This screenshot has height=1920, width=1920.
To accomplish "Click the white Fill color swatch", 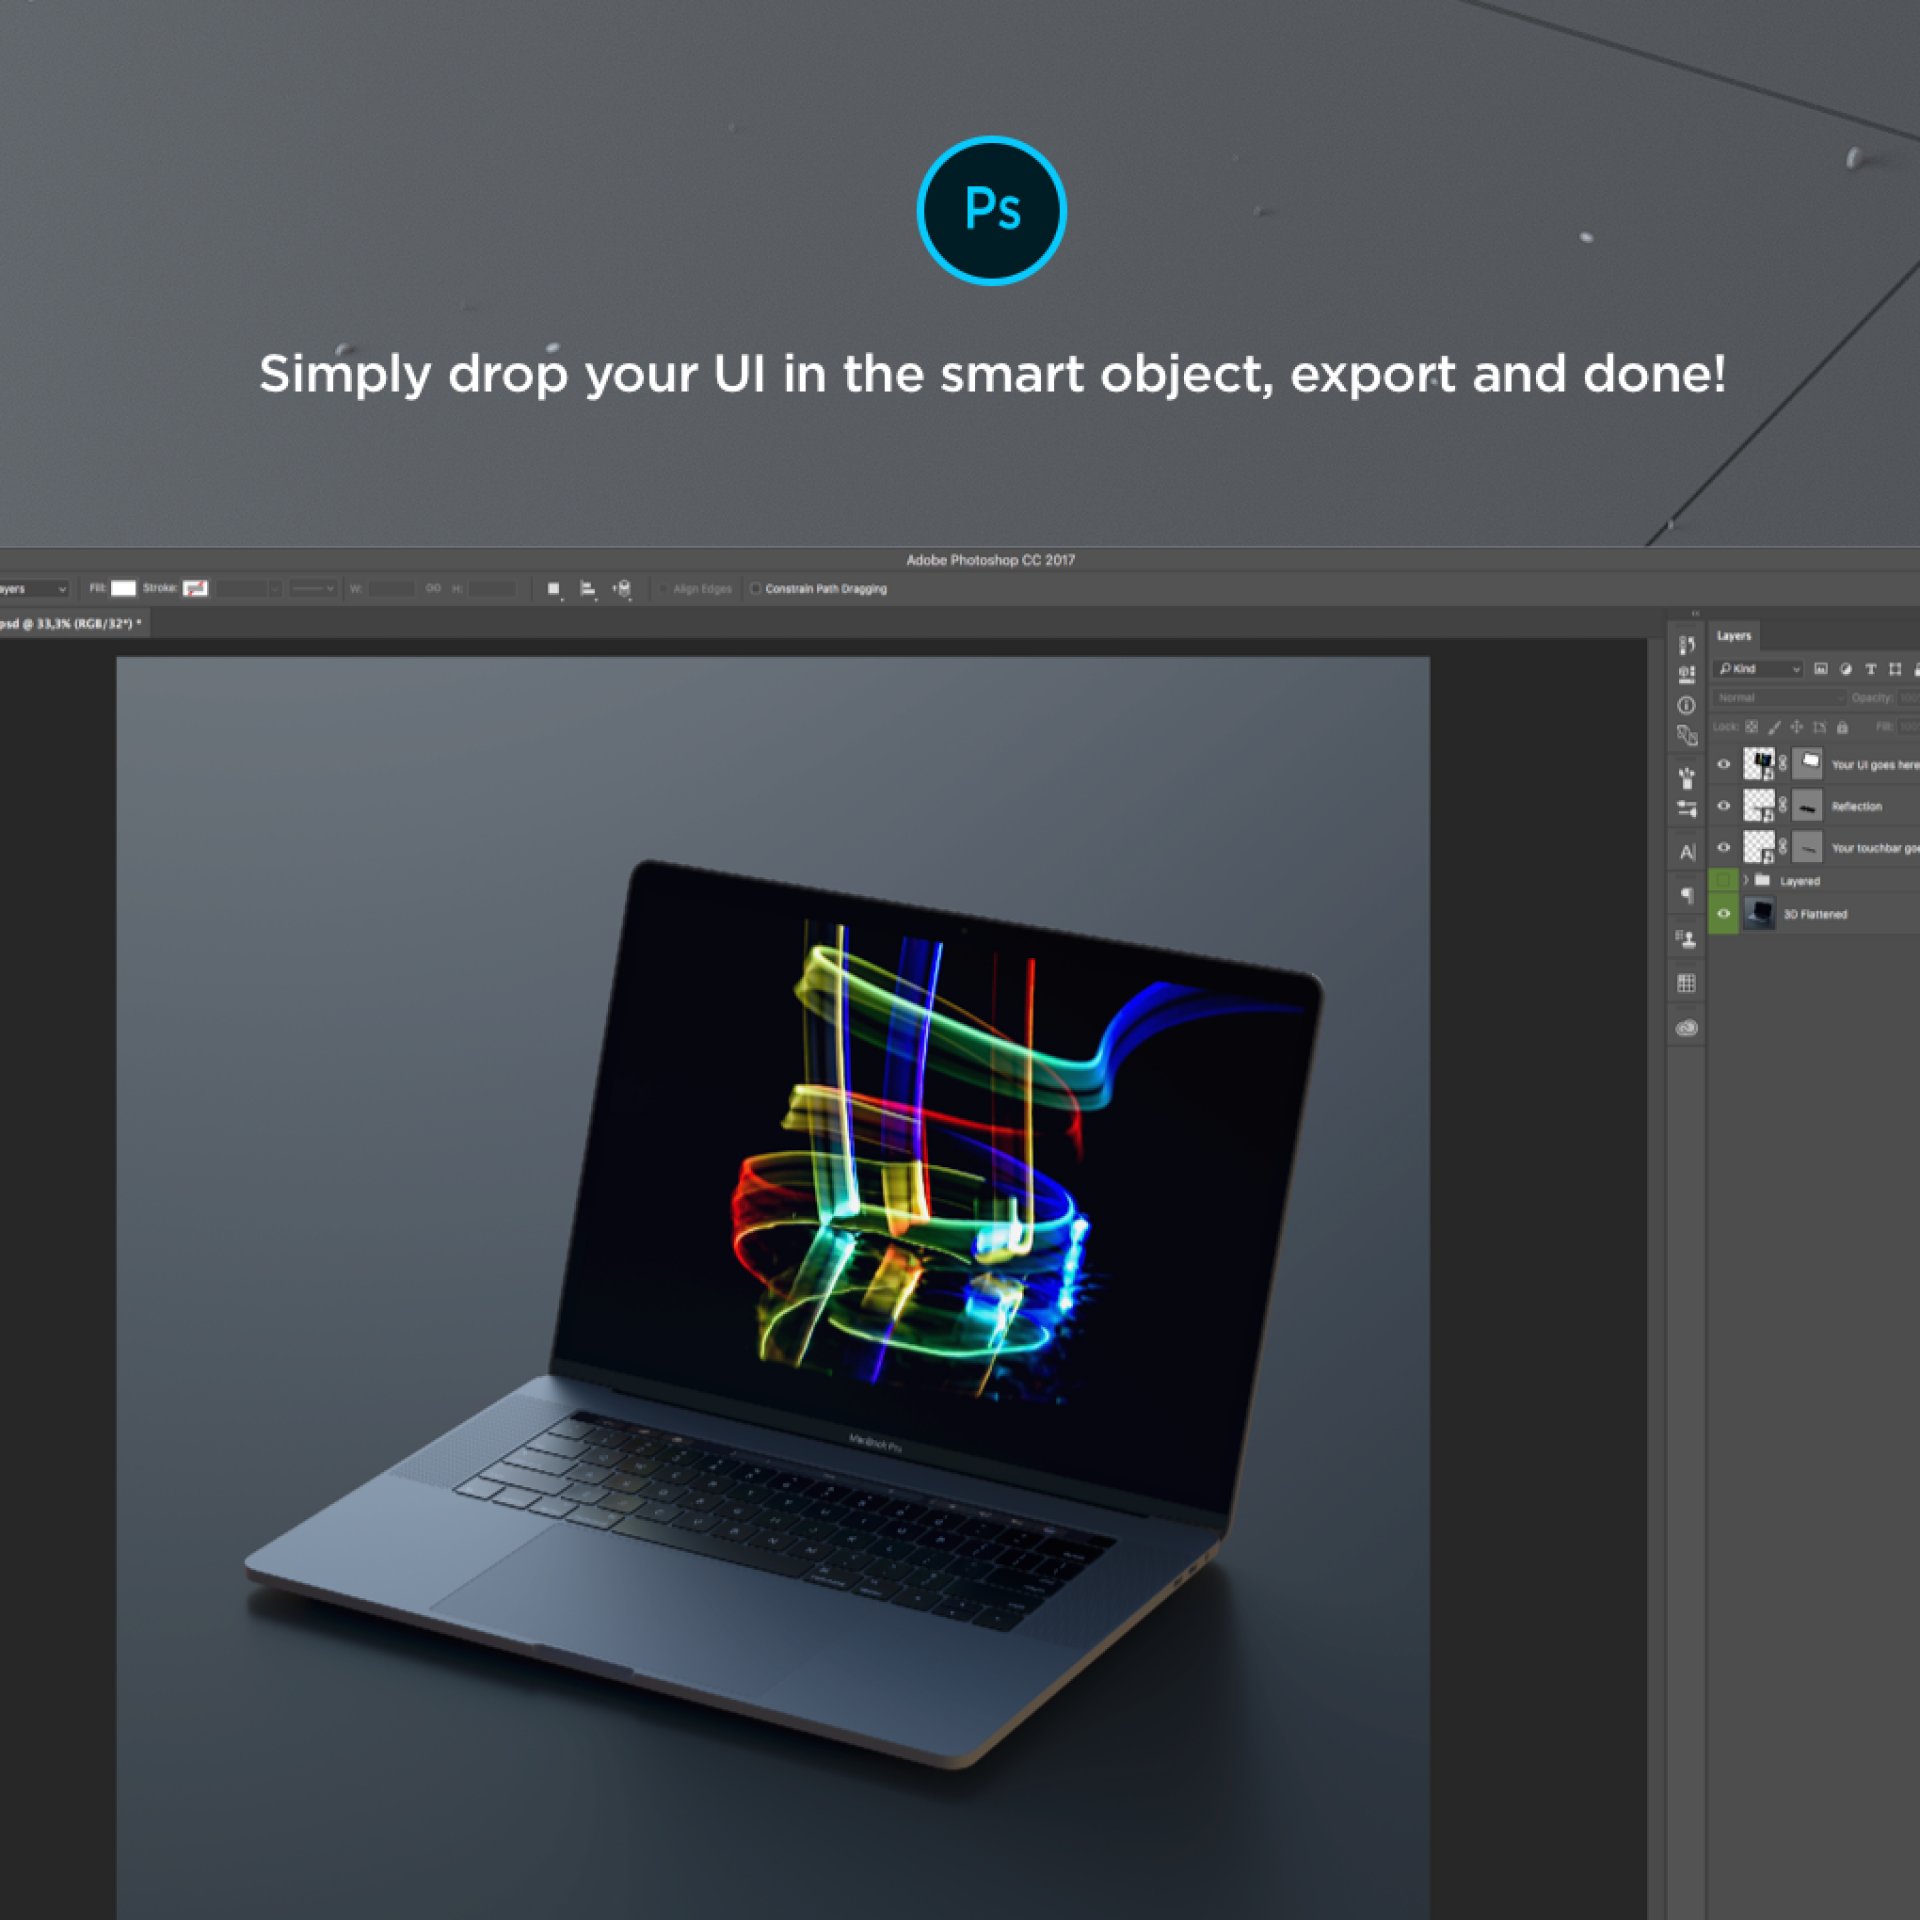I will 123,588.
